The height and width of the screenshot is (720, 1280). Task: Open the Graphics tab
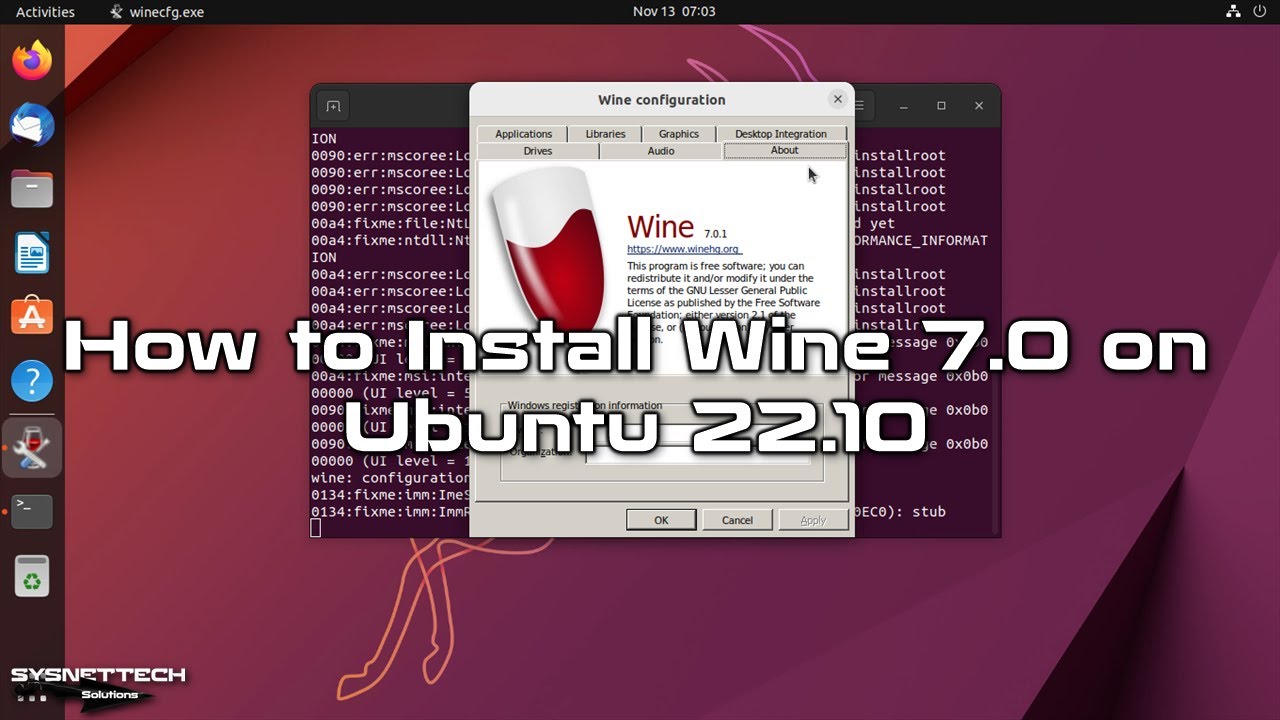tap(679, 134)
